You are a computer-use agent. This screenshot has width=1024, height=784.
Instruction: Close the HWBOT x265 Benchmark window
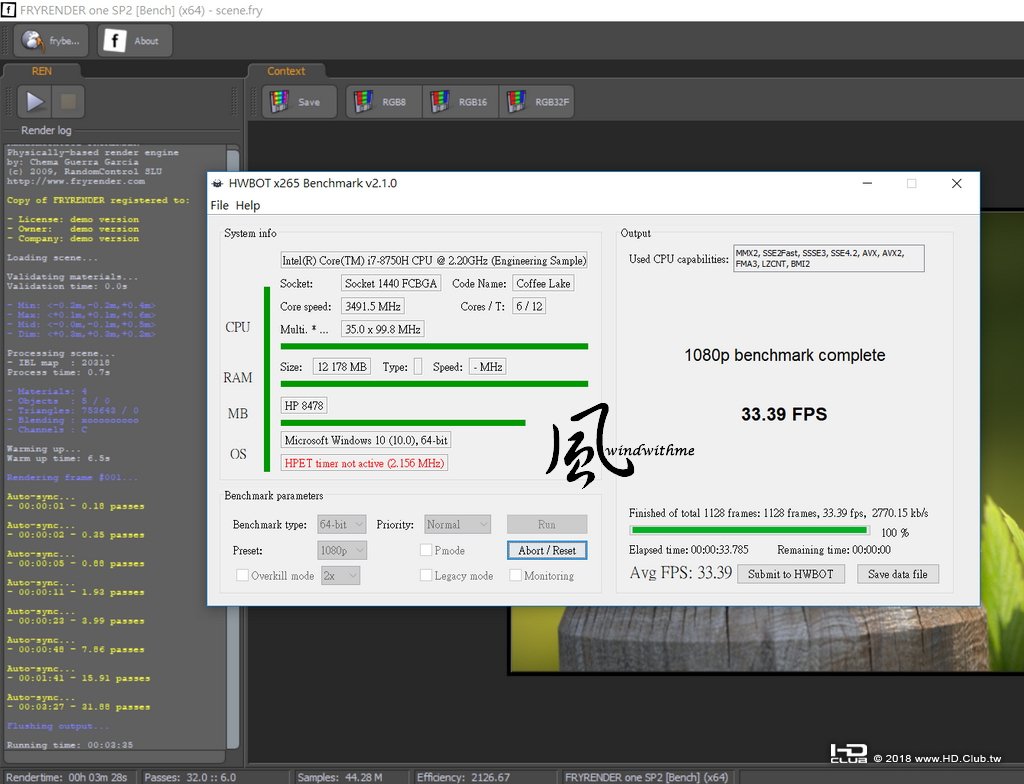point(957,184)
